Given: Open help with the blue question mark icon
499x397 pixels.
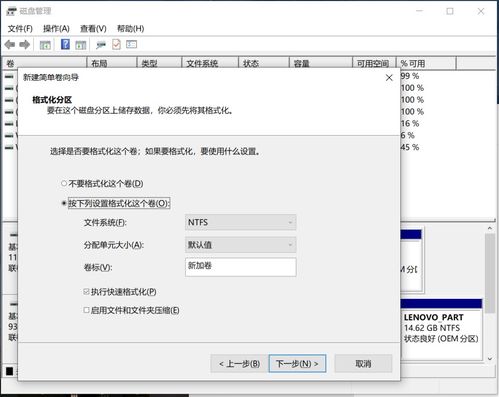Looking at the screenshot, I should click(x=65, y=44).
